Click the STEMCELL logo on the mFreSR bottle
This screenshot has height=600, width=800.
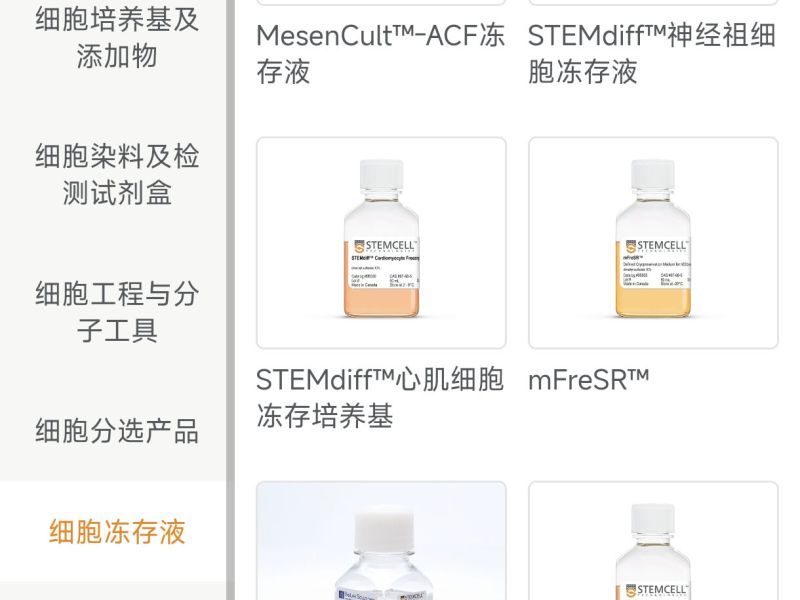pos(657,246)
